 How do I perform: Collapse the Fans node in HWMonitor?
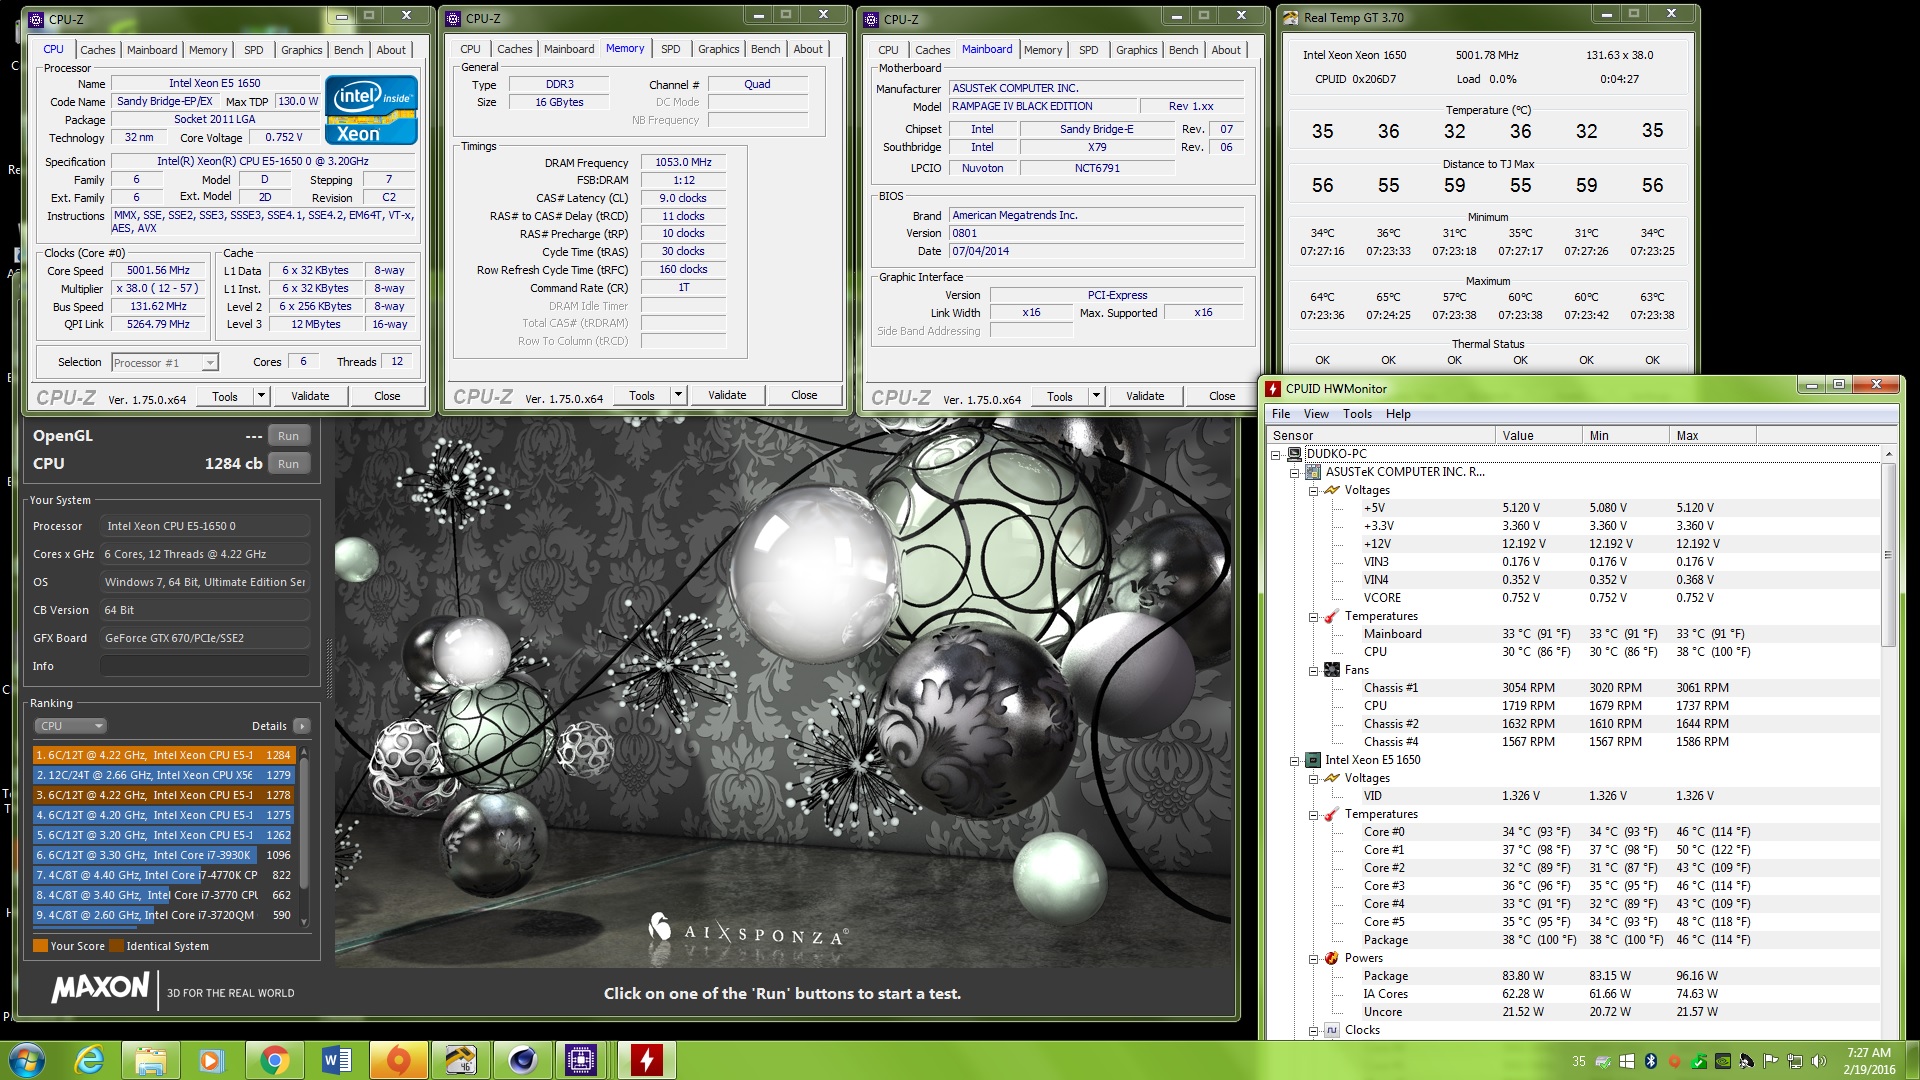(x=1313, y=671)
